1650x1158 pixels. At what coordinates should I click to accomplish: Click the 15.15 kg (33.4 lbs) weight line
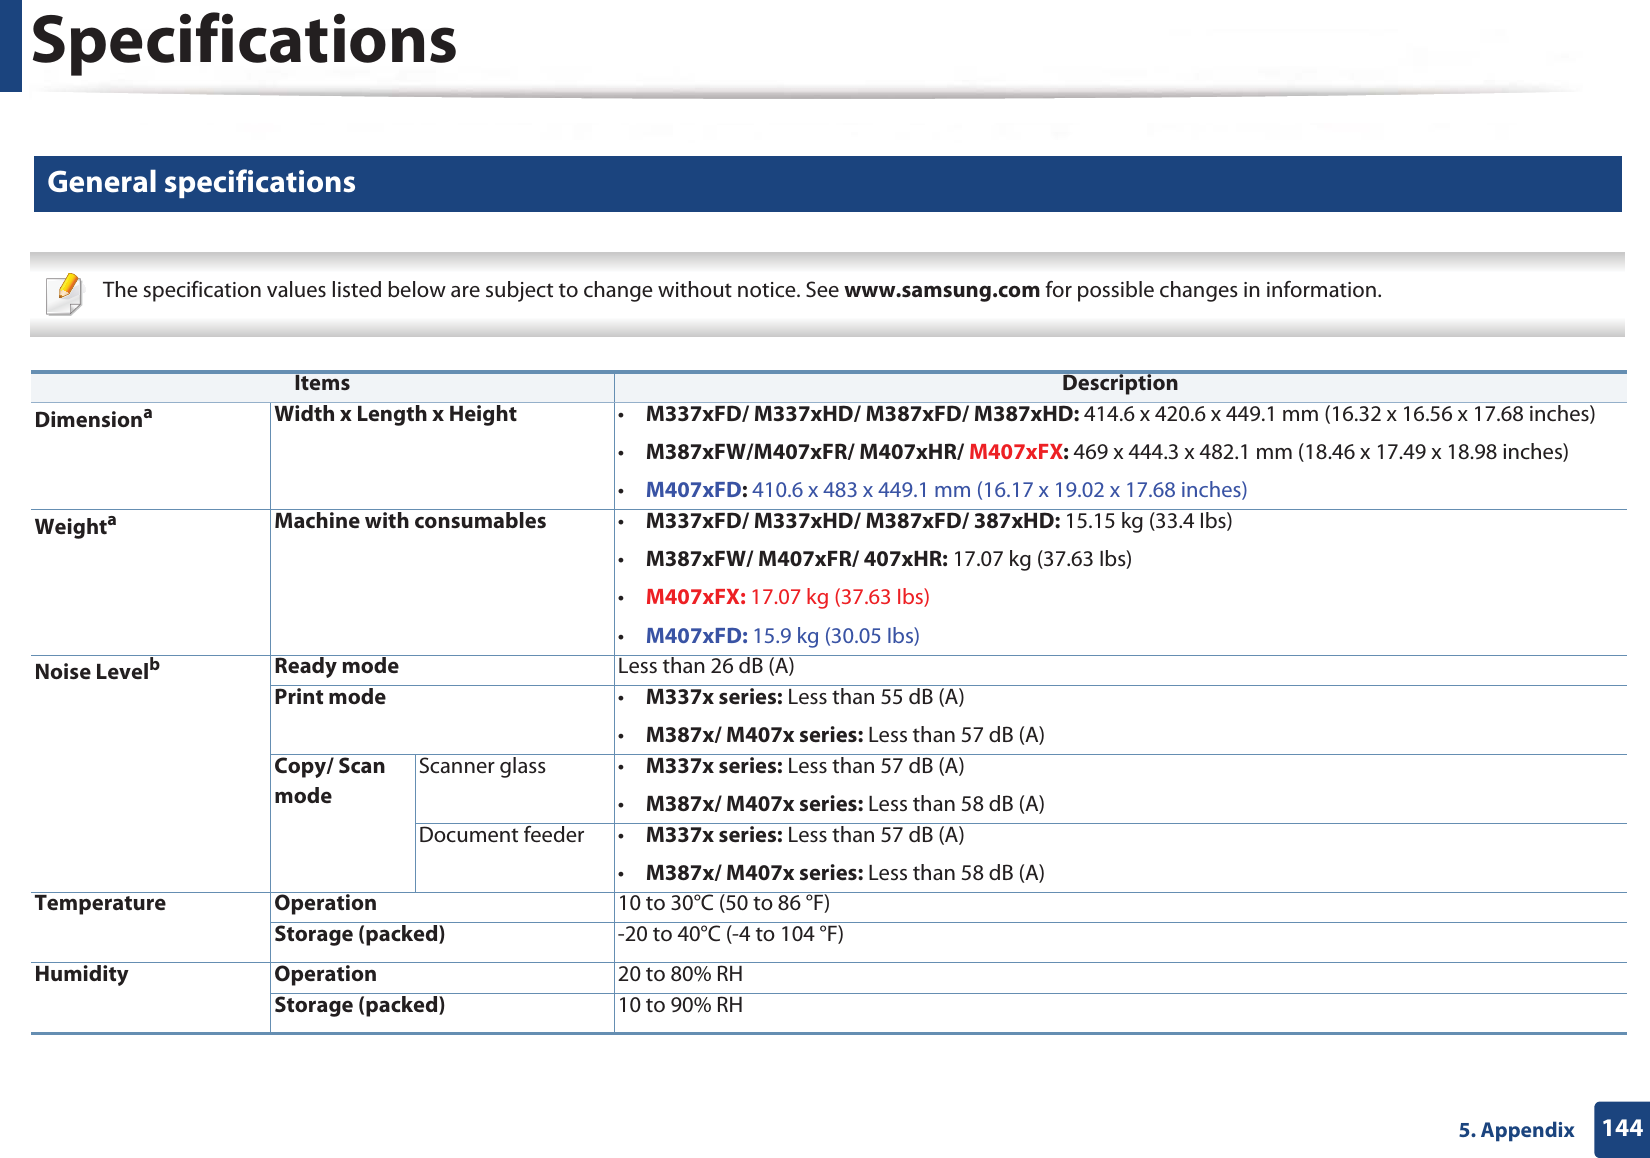(x=939, y=522)
